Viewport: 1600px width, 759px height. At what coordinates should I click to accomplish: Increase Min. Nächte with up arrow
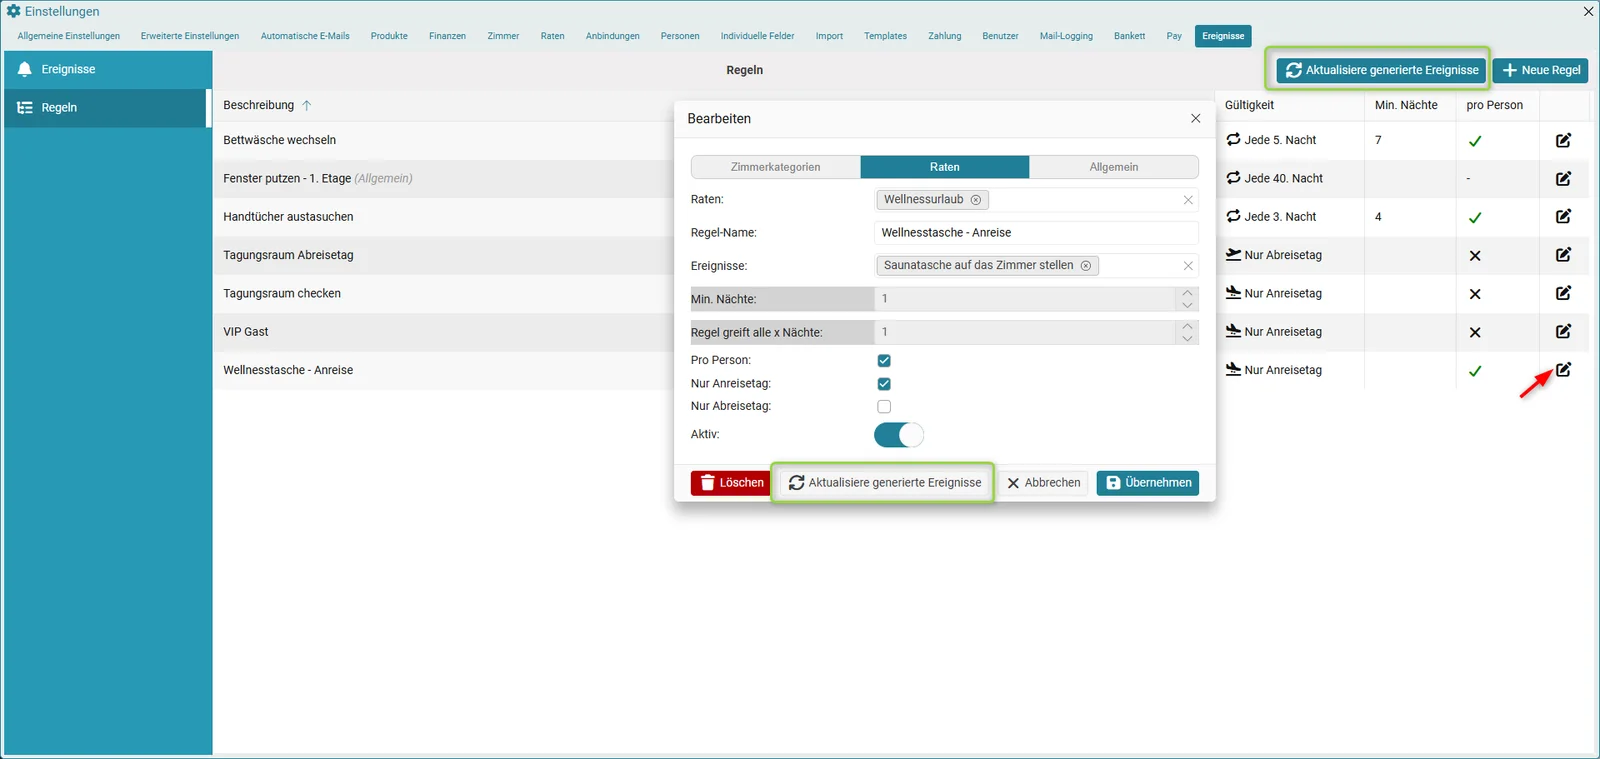pyautogui.click(x=1187, y=293)
